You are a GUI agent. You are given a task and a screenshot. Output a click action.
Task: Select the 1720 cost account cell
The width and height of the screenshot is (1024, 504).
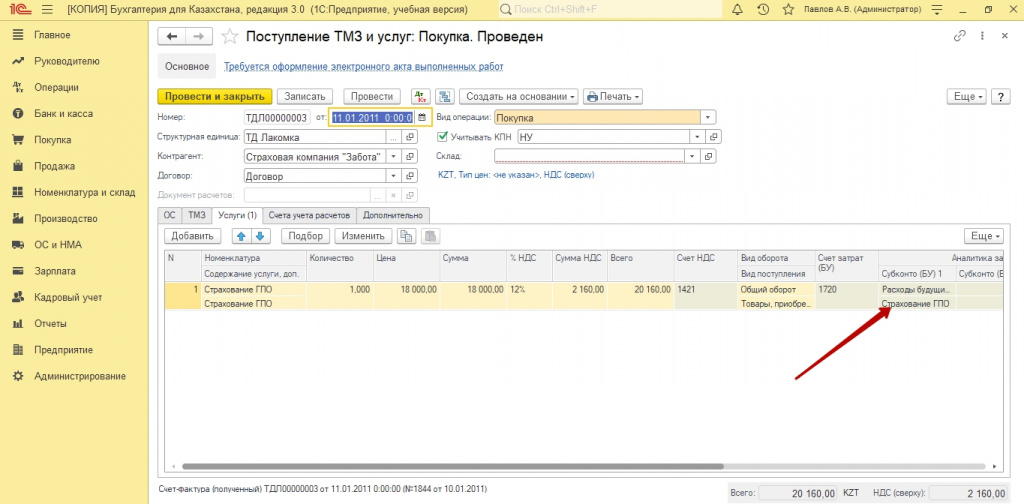coord(846,289)
